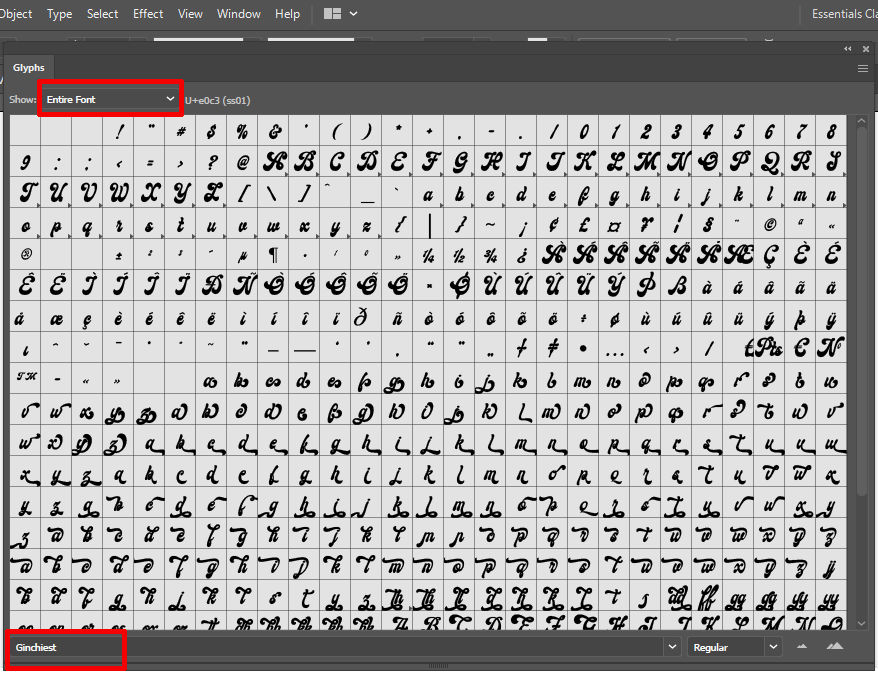Image resolution: width=878 pixels, height=676 pixels.
Task: Select the micro mu glyph
Action: [x=242, y=255]
